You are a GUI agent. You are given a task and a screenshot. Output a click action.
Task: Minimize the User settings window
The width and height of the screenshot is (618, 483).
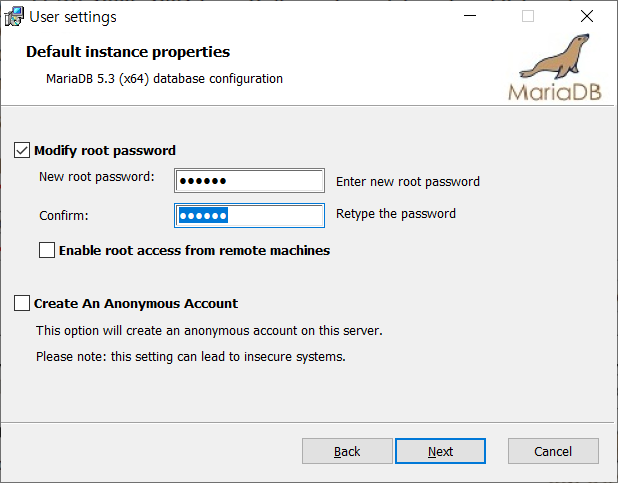click(x=470, y=16)
